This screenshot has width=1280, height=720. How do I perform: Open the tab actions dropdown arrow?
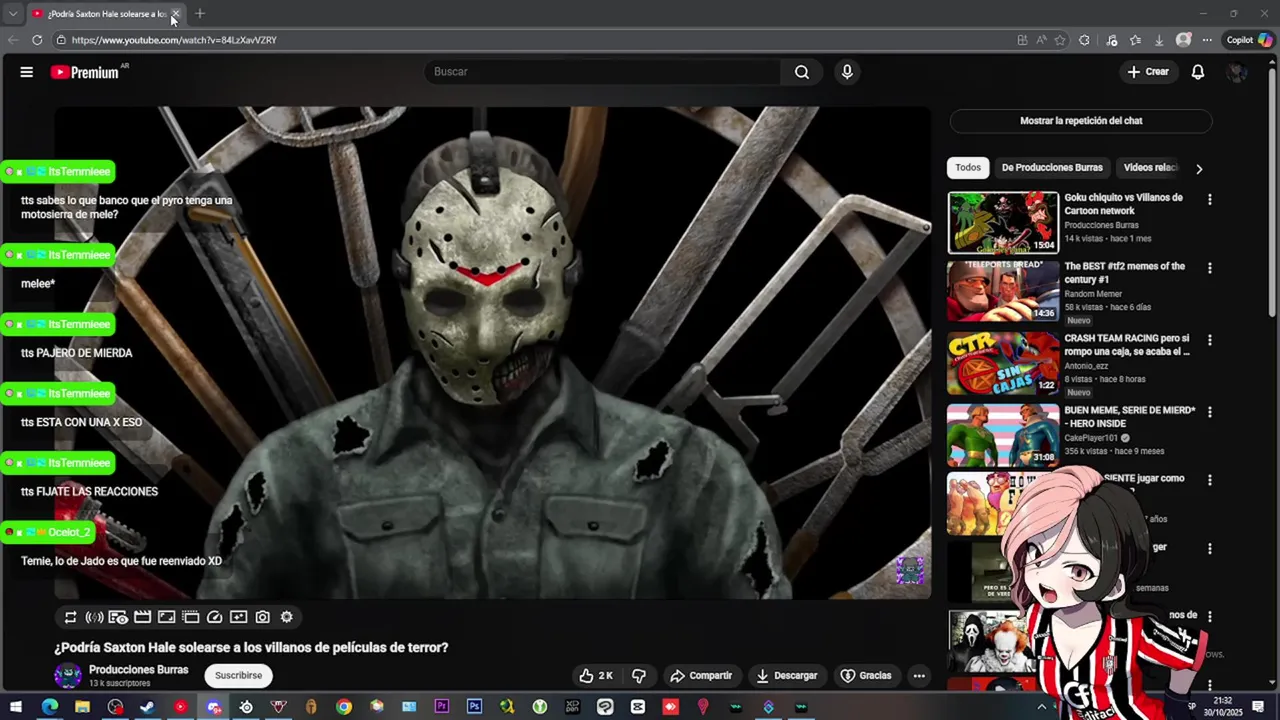click(x=12, y=14)
